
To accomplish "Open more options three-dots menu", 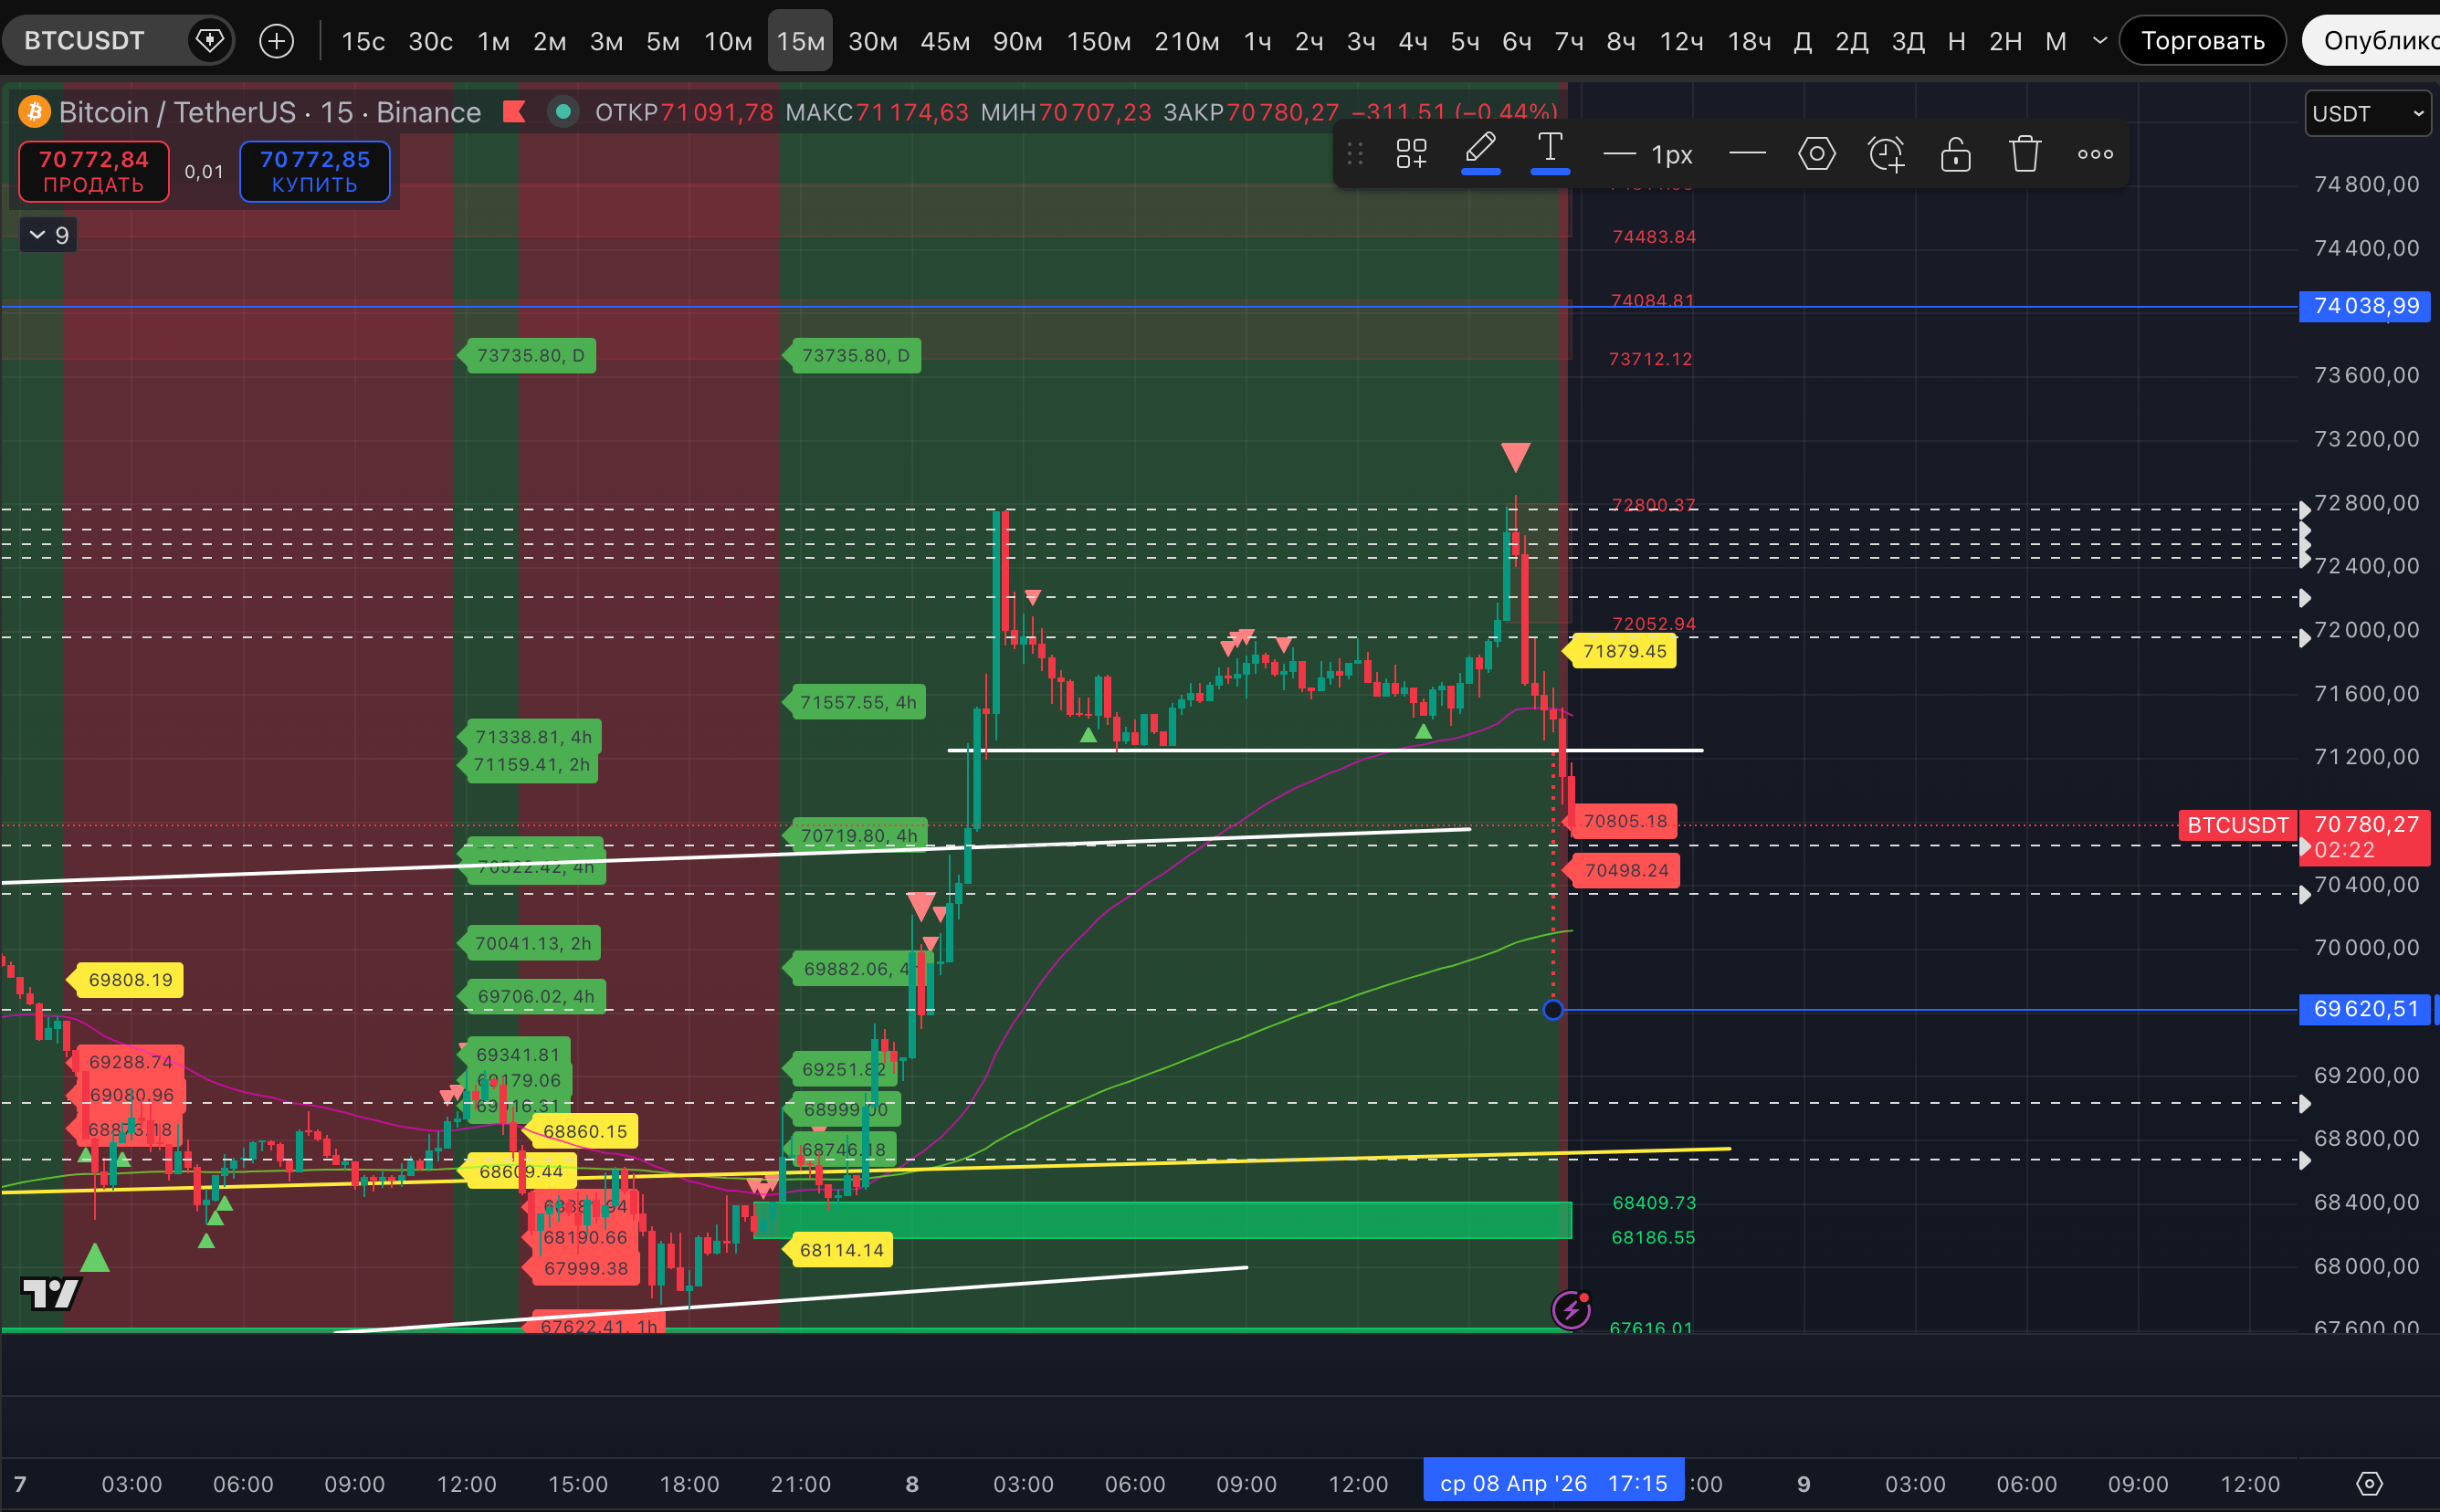I will (x=2095, y=154).
